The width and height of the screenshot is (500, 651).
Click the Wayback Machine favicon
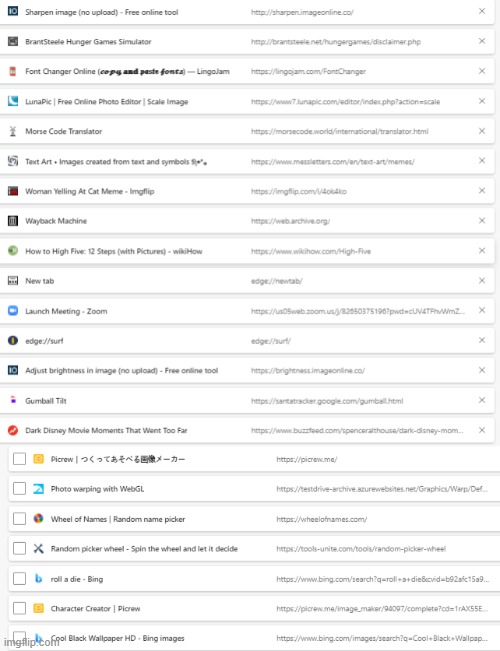13,220
